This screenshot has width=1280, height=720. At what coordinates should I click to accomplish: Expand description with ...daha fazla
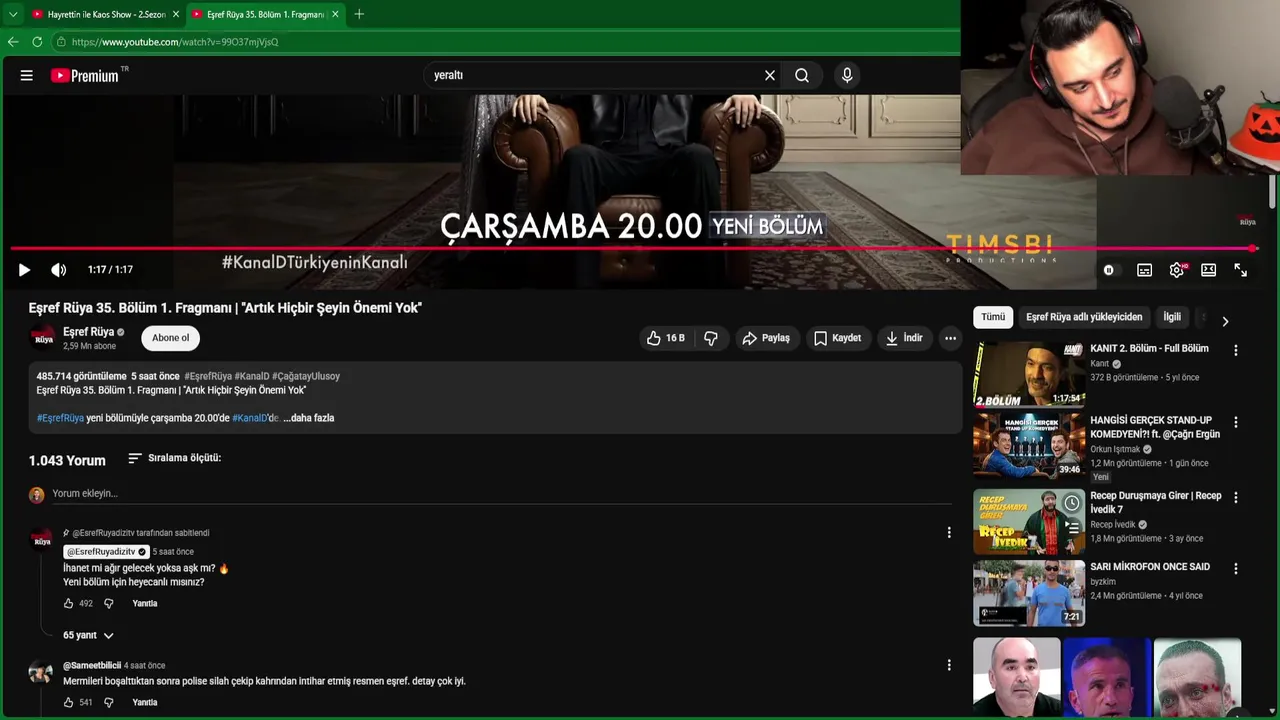pyautogui.click(x=309, y=418)
